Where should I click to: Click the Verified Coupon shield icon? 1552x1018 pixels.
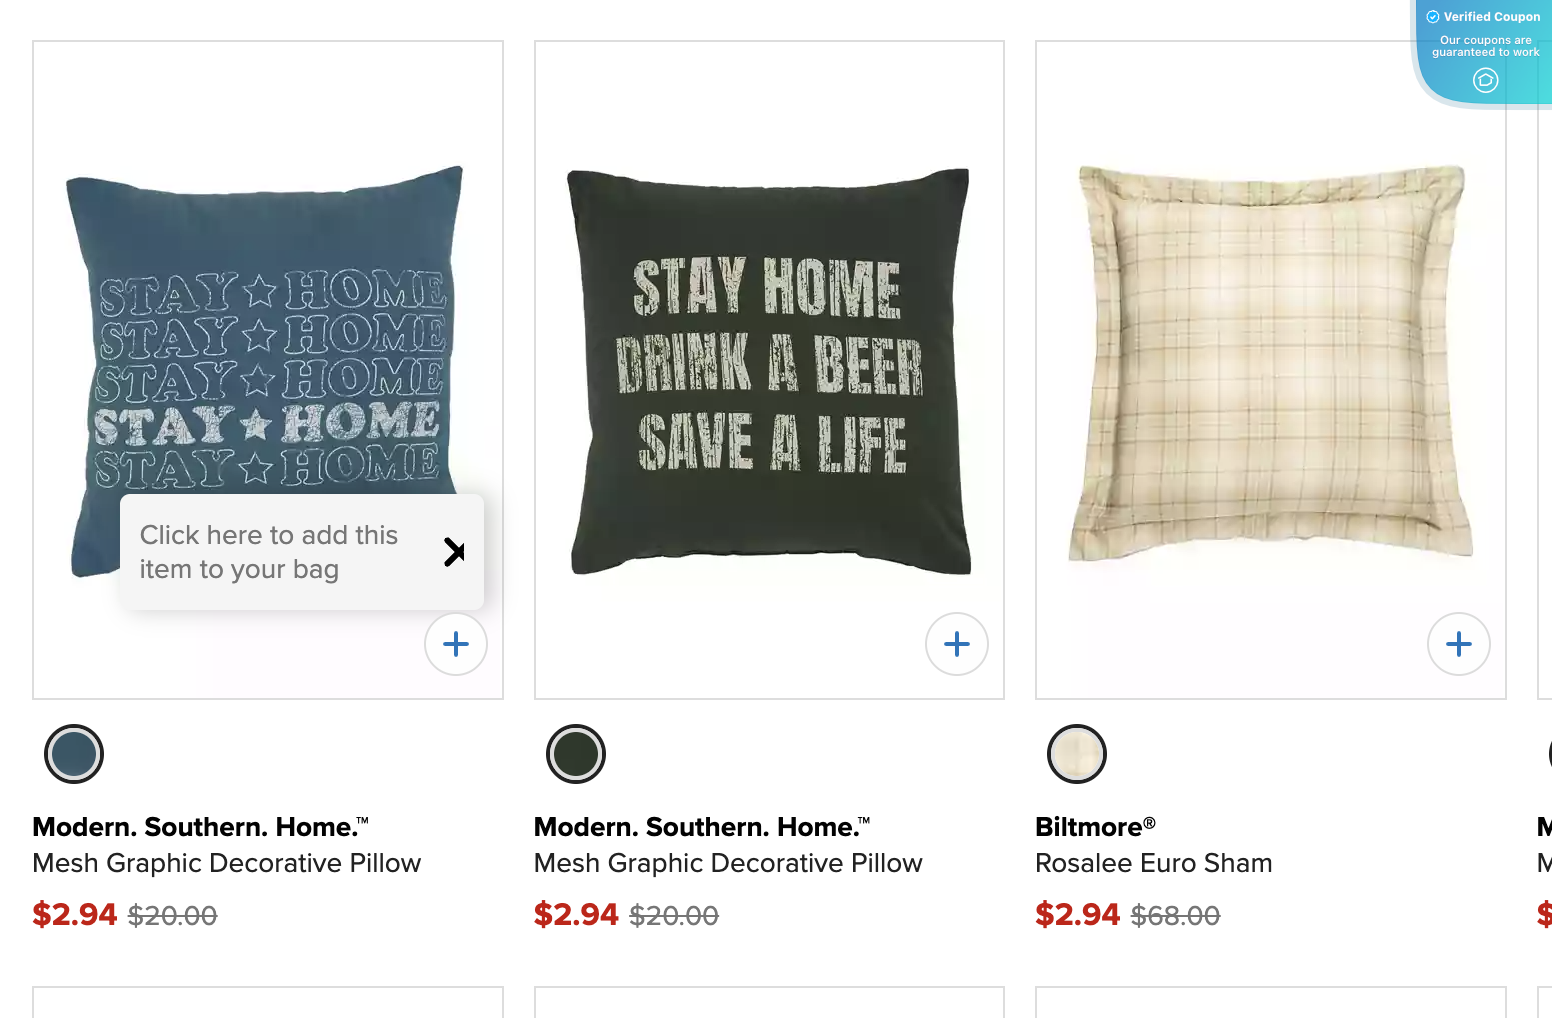(x=1486, y=80)
